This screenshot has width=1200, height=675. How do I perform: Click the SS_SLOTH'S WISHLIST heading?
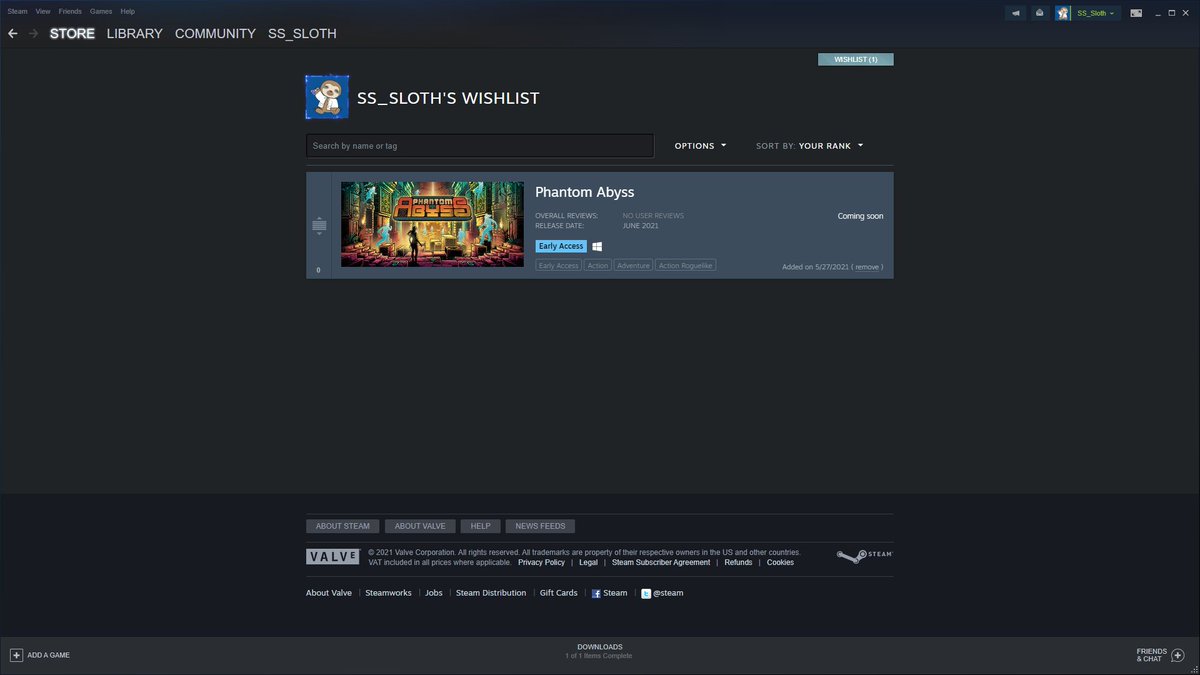pos(448,98)
